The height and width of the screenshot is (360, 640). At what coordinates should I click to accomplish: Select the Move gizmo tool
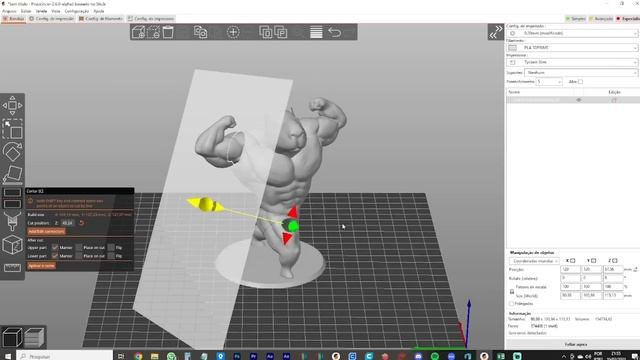(12, 106)
